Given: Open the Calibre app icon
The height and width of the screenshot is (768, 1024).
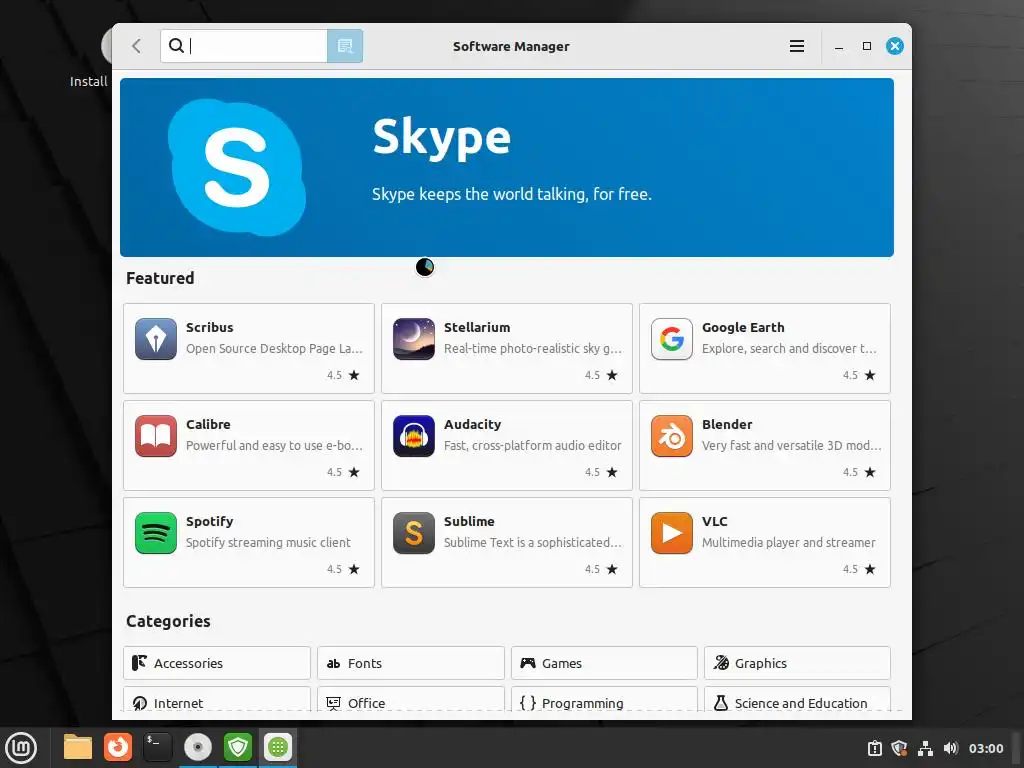Looking at the screenshot, I should (x=155, y=436).
